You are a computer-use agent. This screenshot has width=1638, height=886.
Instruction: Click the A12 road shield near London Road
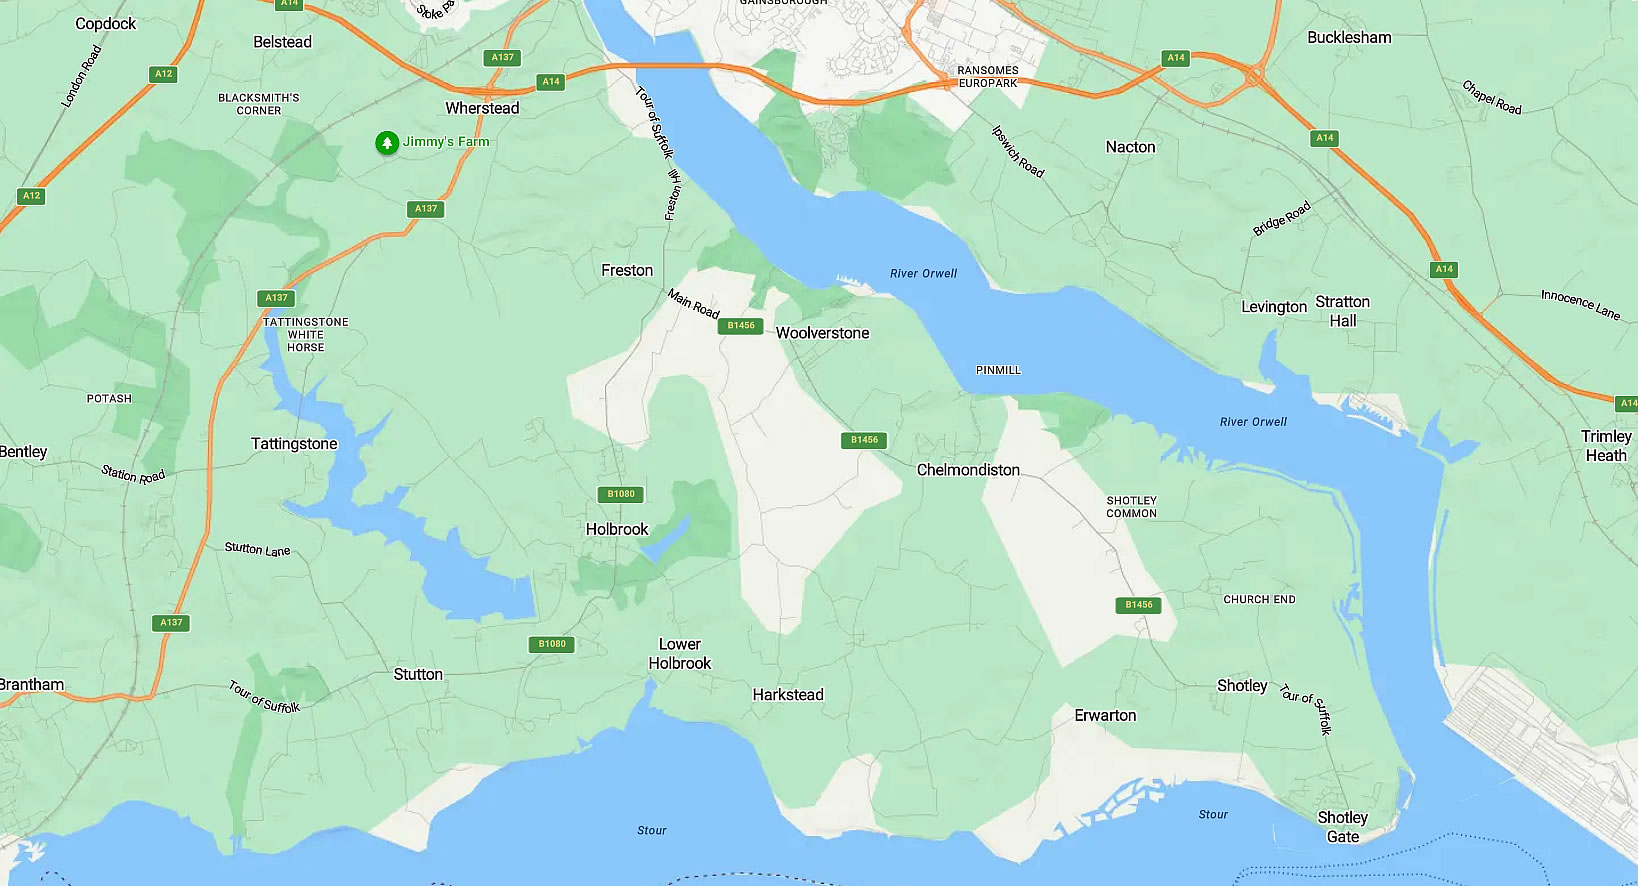[163, 74]
